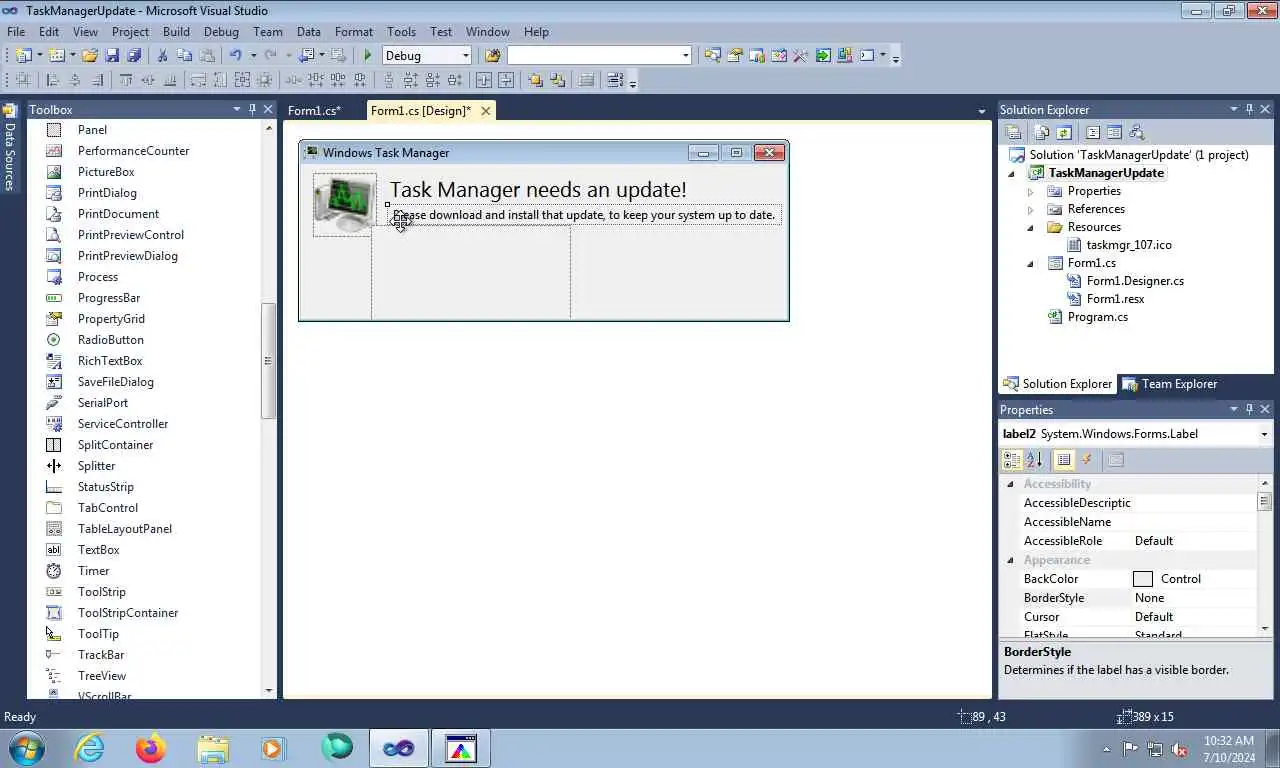Start debugging with the green play icon
This screenshot has width=1280, height=768.
[x=368, y=56]
